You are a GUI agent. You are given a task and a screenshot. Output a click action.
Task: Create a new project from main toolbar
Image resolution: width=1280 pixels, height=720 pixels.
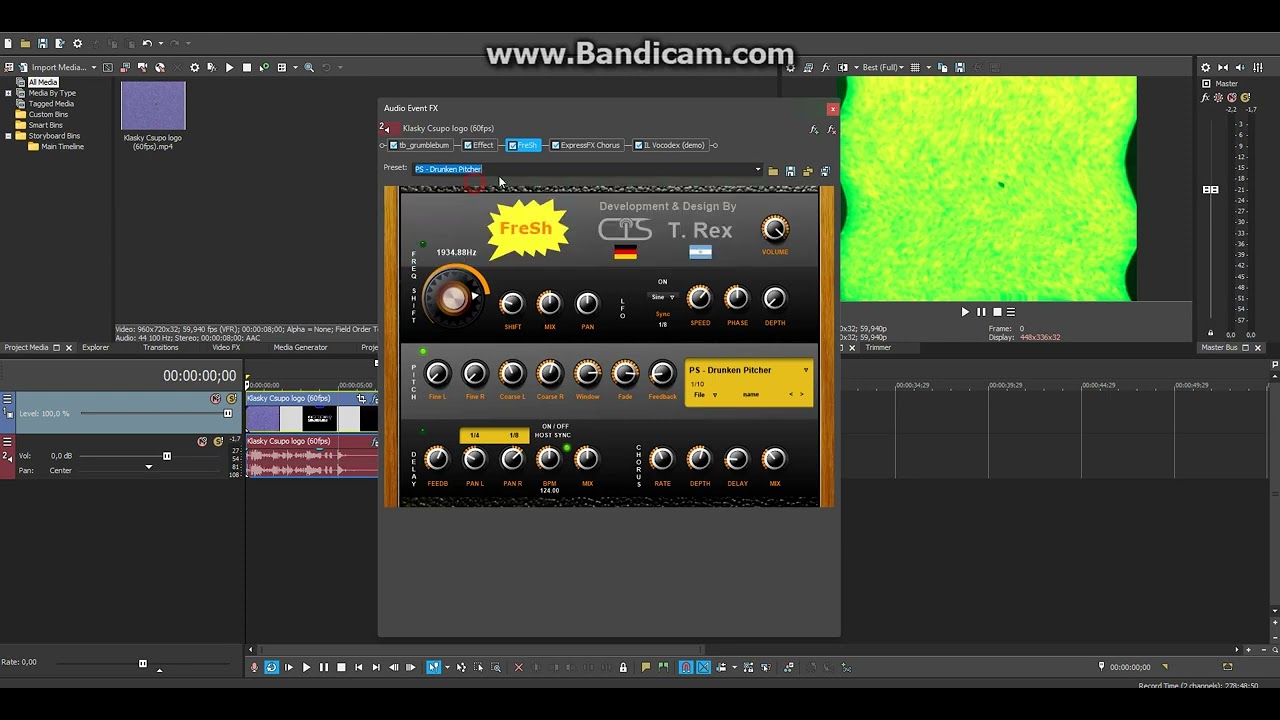[x=8, y=43]
